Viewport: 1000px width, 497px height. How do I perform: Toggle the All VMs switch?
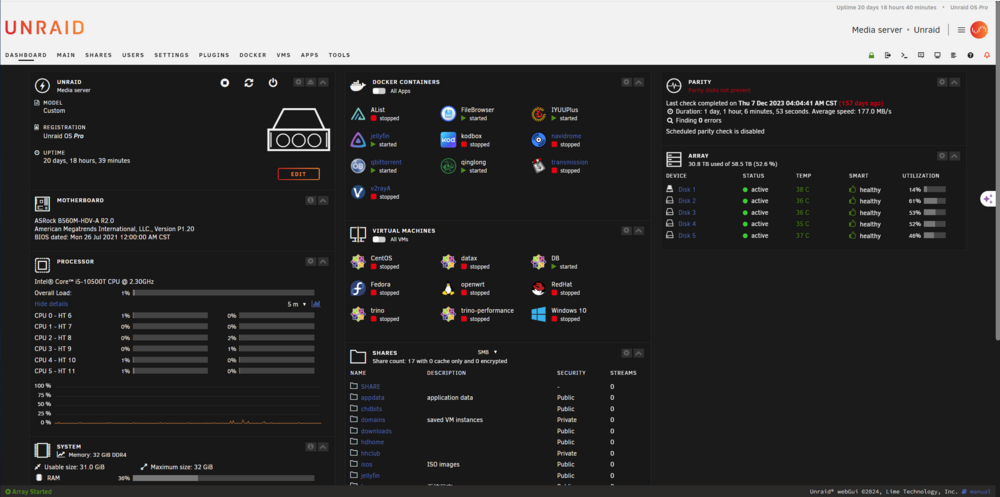379,239
